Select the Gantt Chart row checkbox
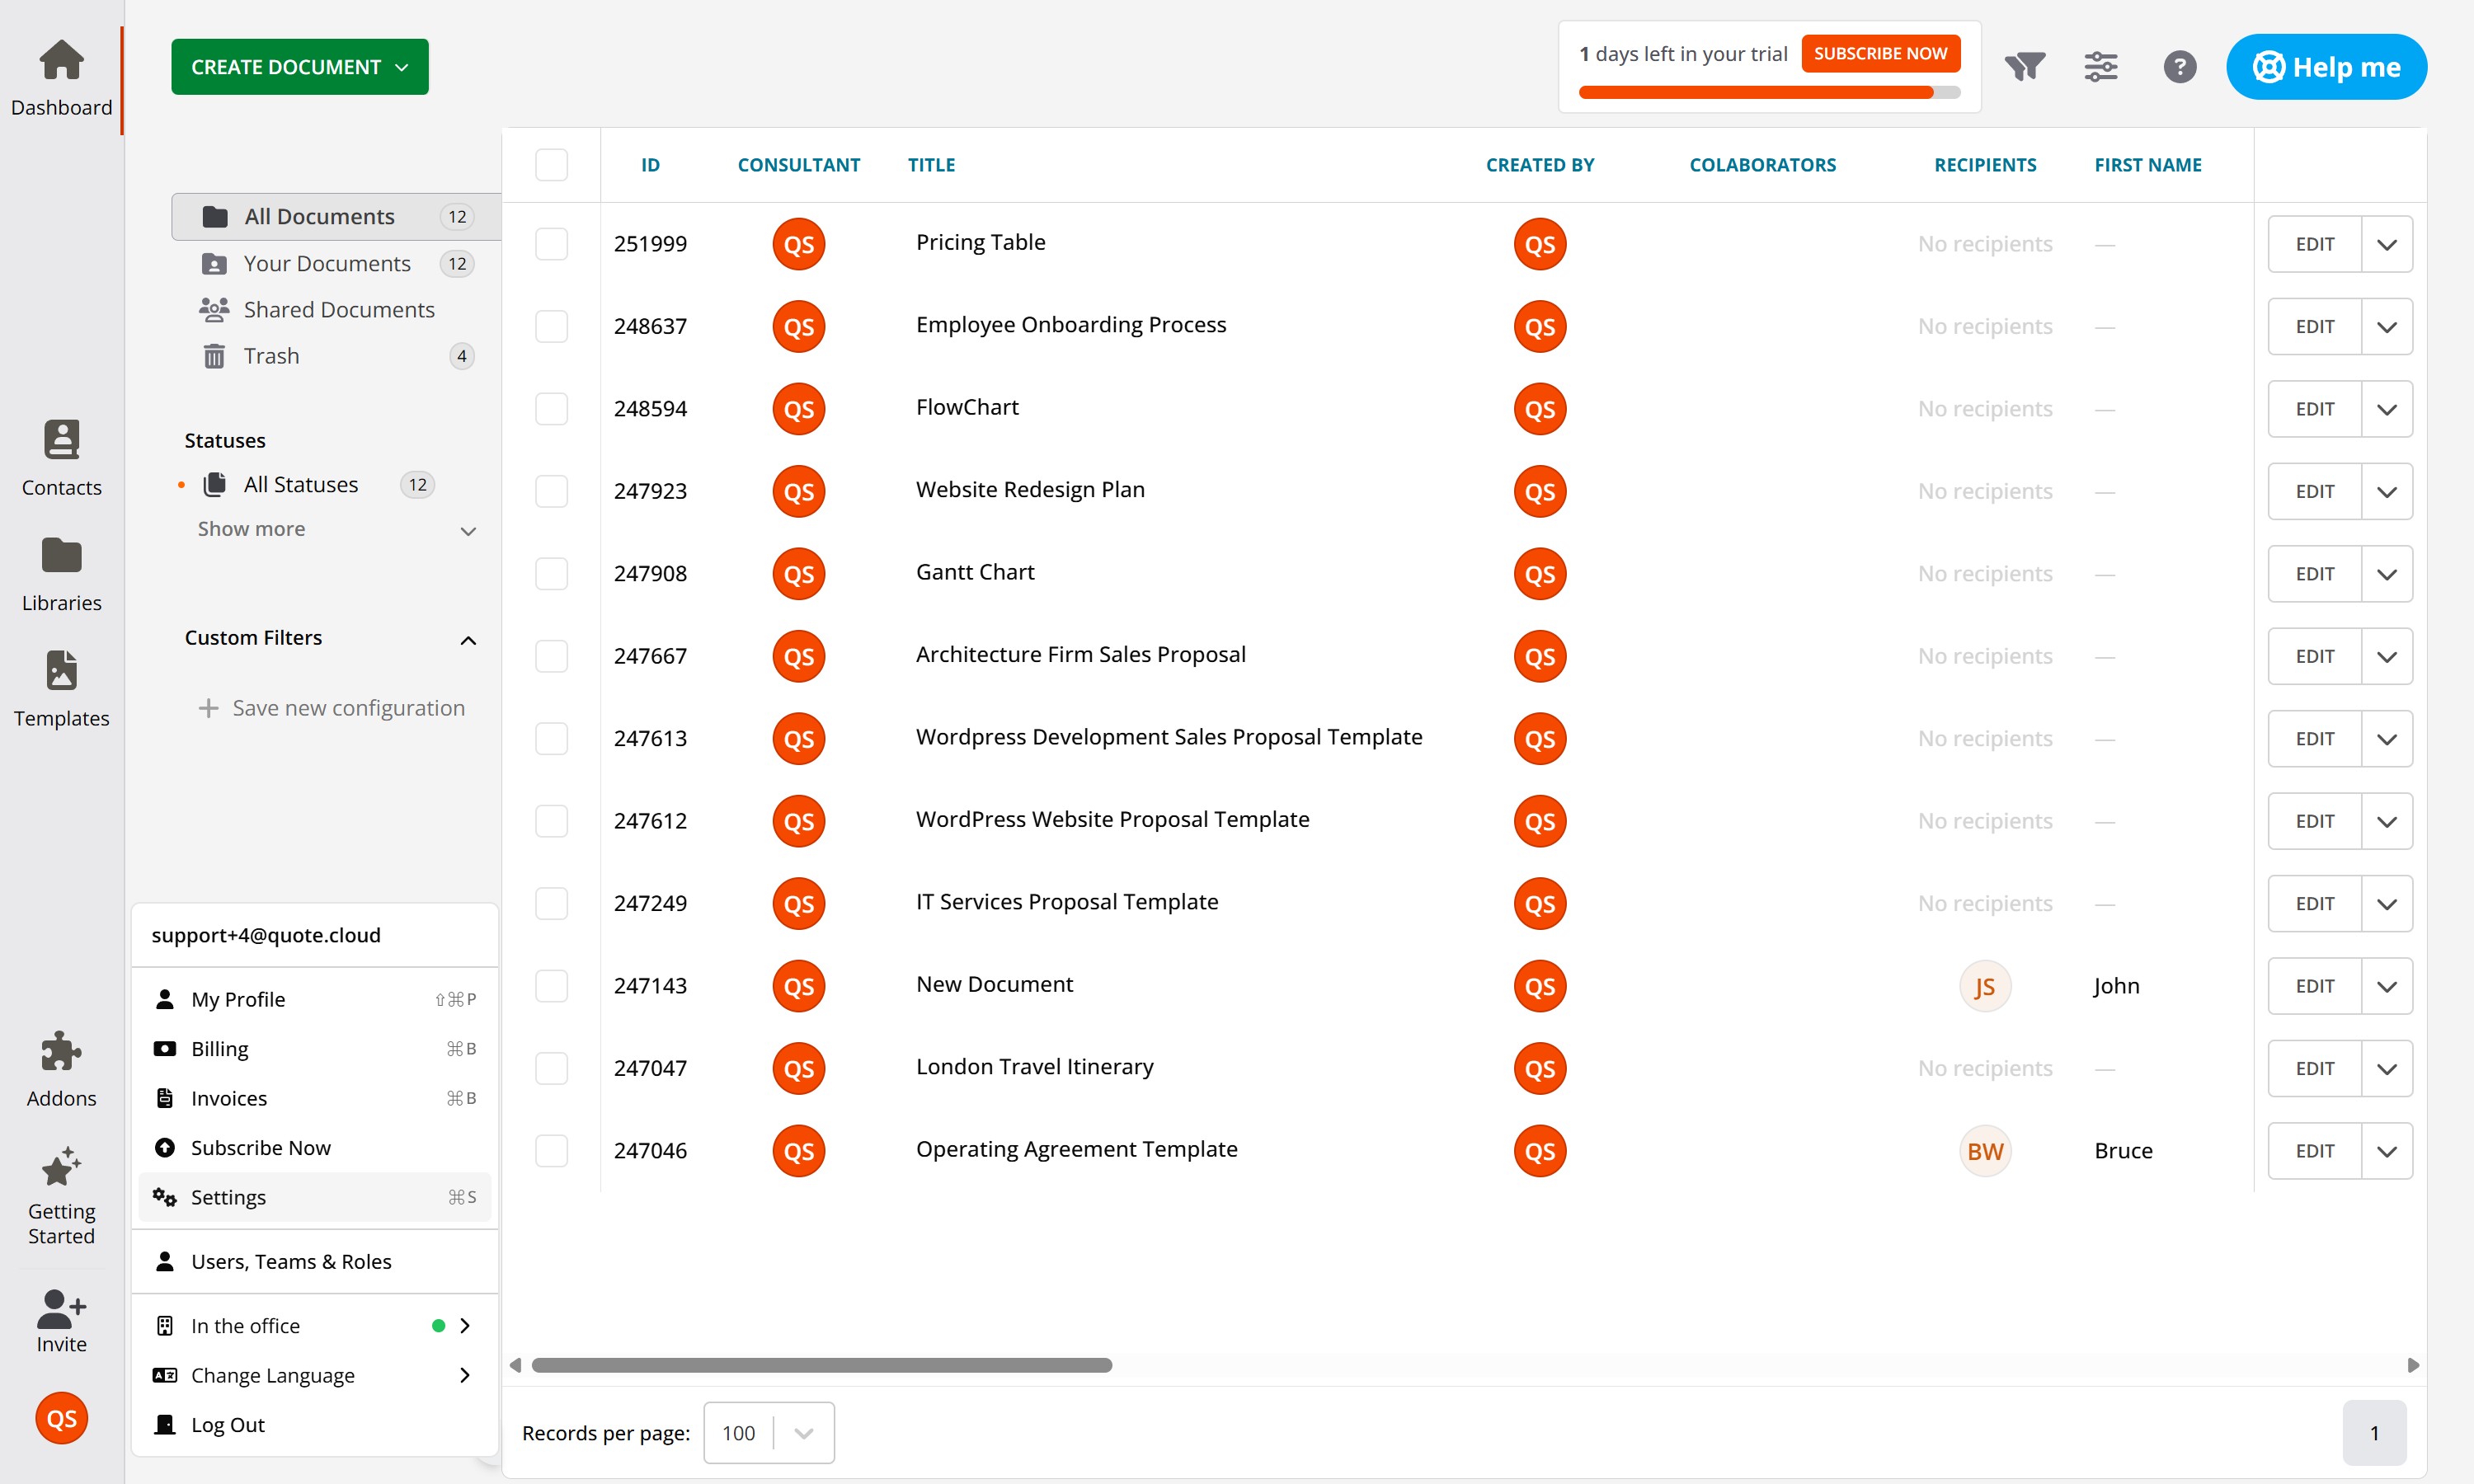Image resolution: width=2474 pixels, height=1484 pixels. point(551,574)
